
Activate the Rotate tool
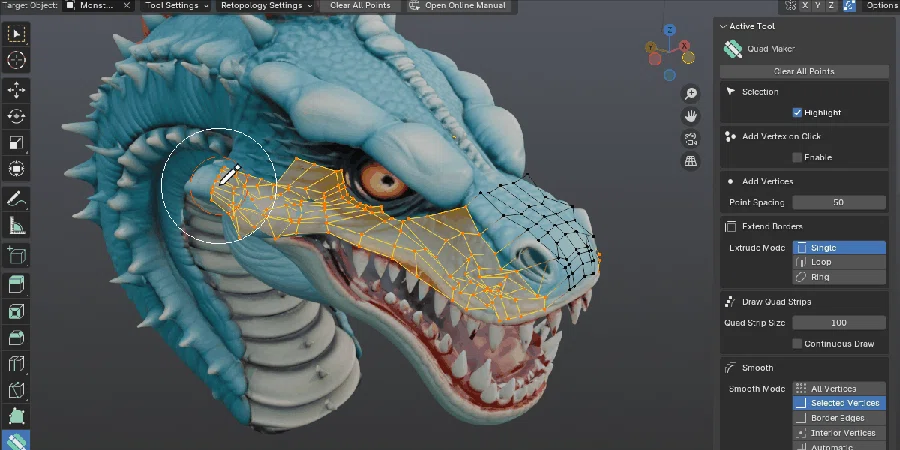click(x=16, y=116)
